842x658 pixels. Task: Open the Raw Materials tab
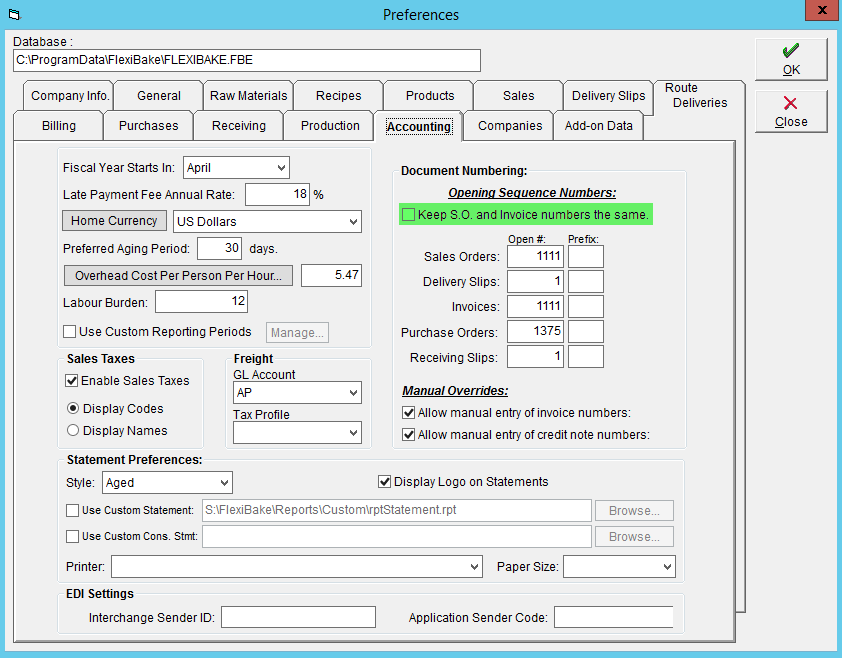click(x=249, y=96)
